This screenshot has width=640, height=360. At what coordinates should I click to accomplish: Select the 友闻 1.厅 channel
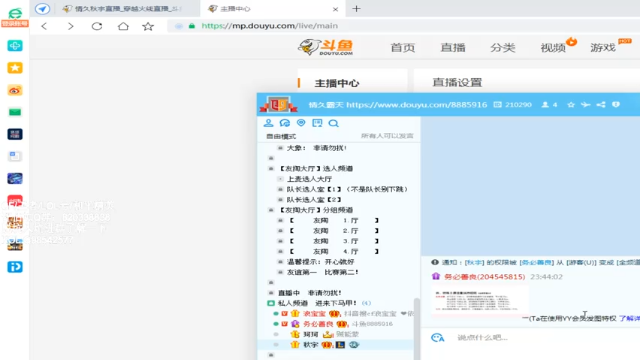(334, 220)
